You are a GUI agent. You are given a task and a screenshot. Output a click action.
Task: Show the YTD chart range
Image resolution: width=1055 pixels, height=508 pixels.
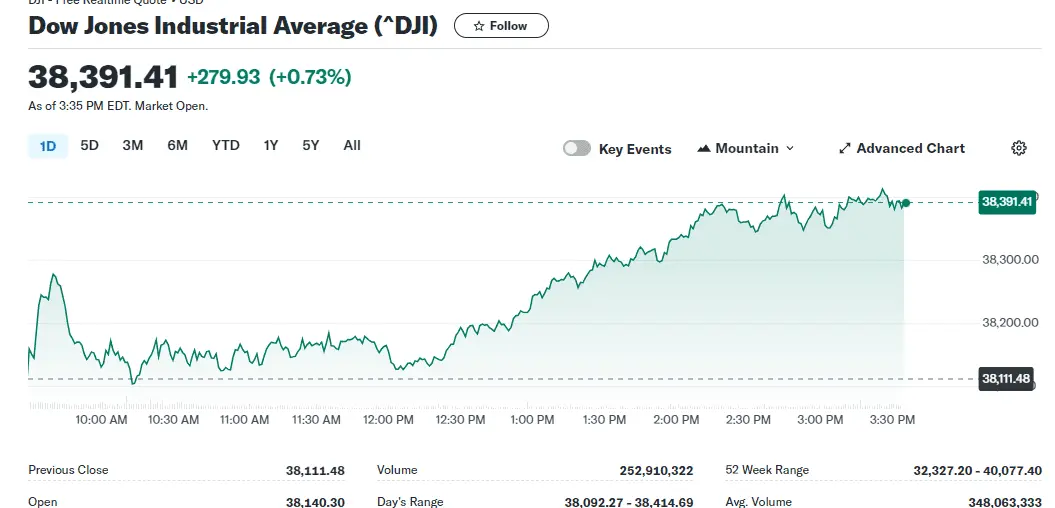point(226,145)
